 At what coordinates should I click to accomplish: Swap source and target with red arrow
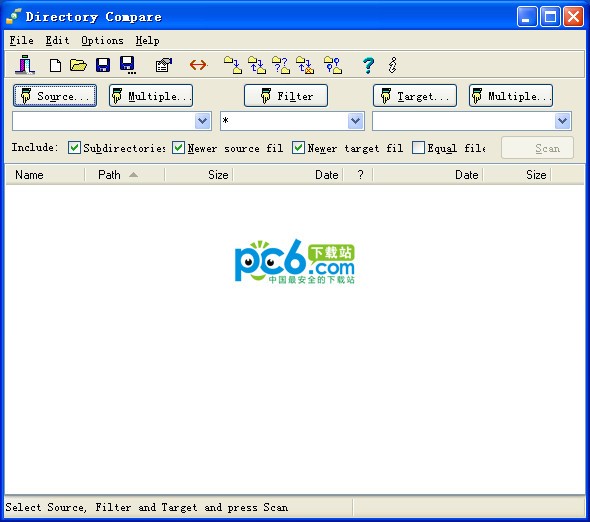point(198,65)
